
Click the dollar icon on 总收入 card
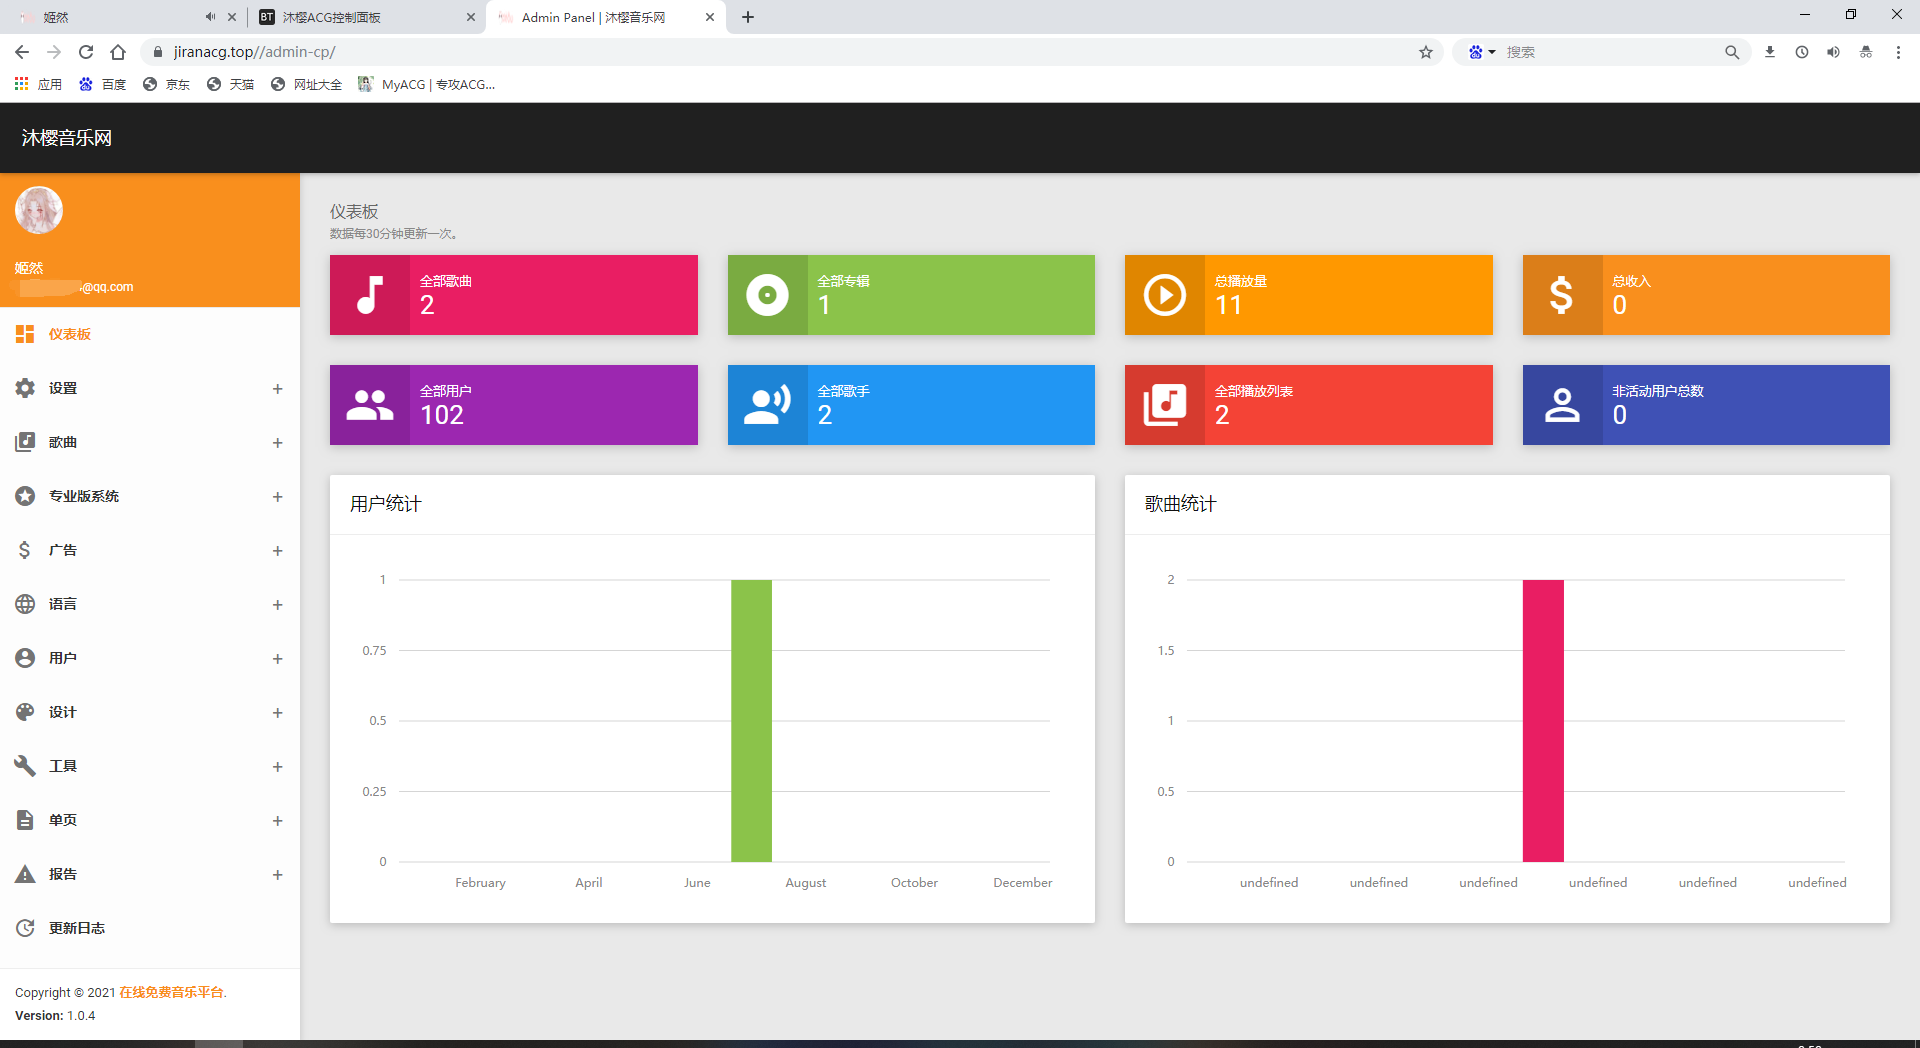(1561, 295)
